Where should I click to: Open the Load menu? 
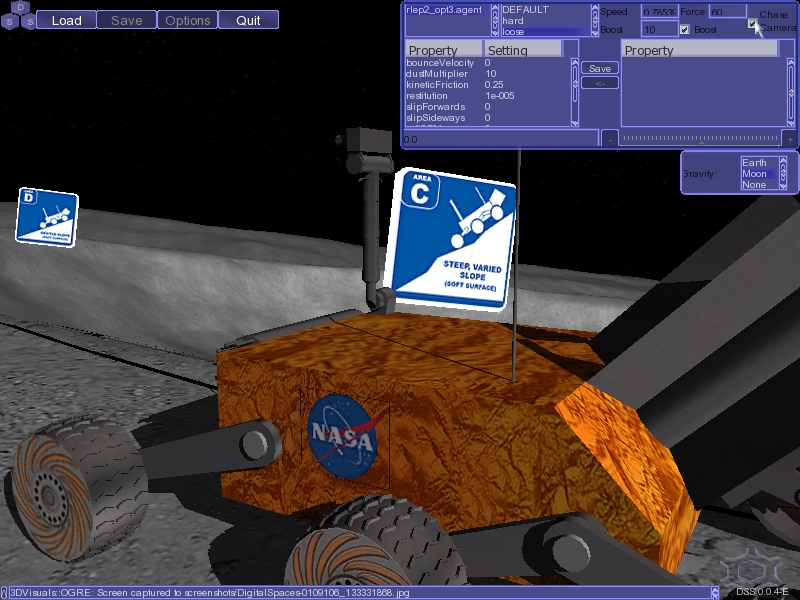[x=66, y=20]
